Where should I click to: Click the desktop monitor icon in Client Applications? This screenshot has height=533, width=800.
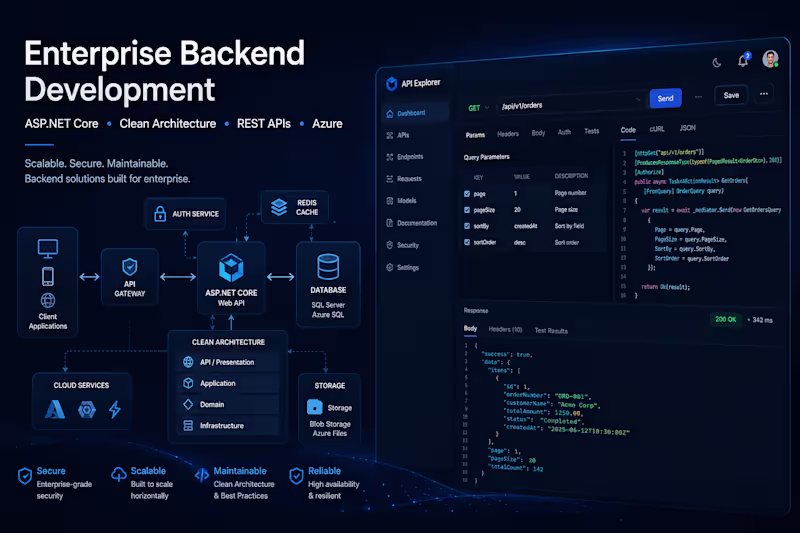pyautogui.click(x=48, y=248)
